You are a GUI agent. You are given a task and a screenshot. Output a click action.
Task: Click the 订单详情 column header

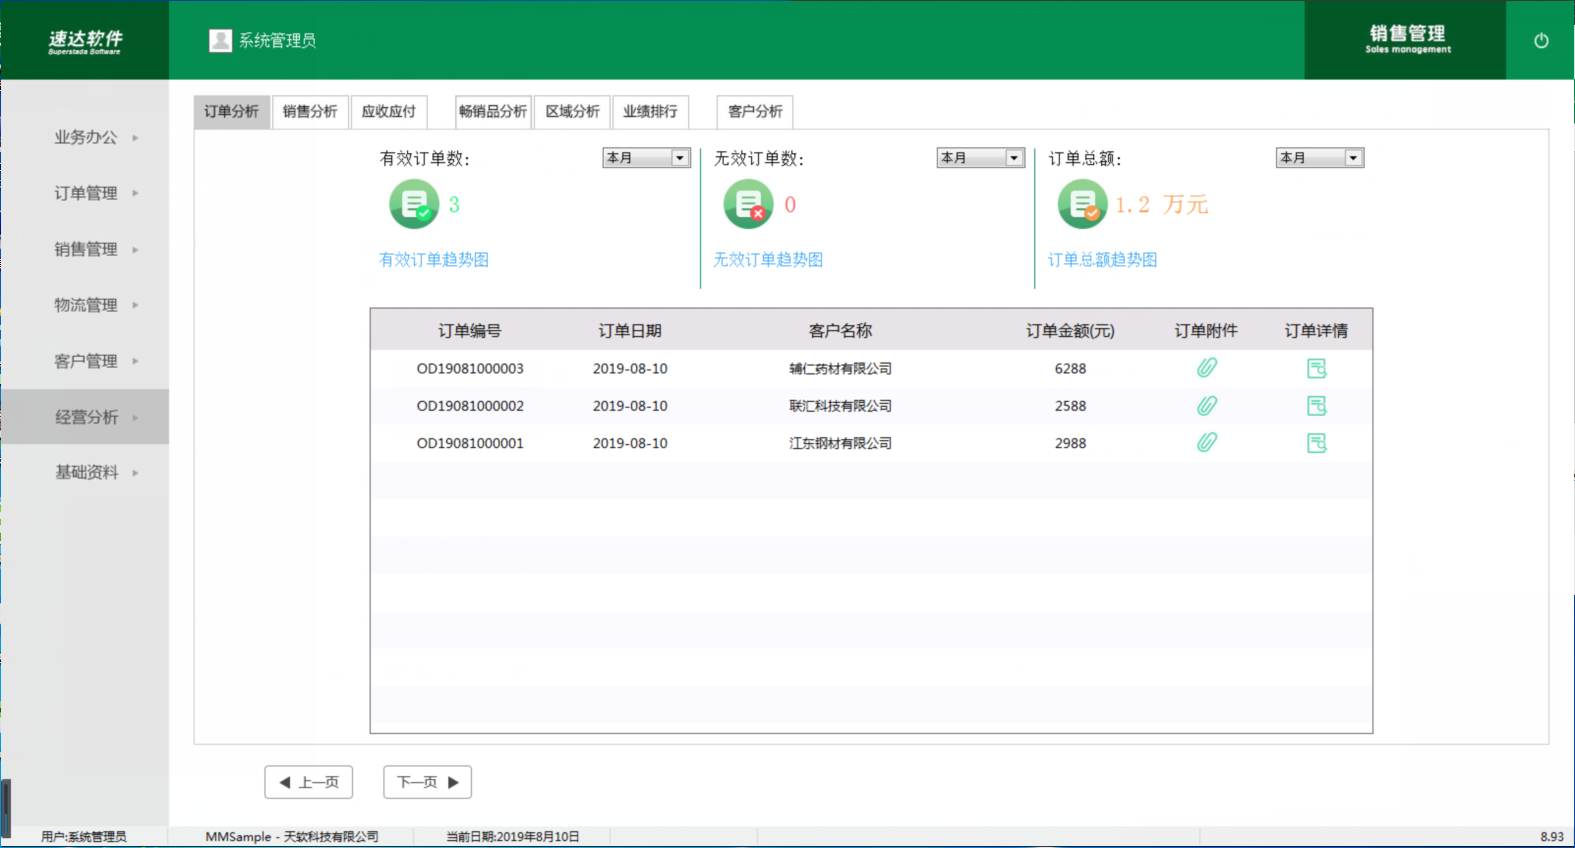tap(1316, 330)
